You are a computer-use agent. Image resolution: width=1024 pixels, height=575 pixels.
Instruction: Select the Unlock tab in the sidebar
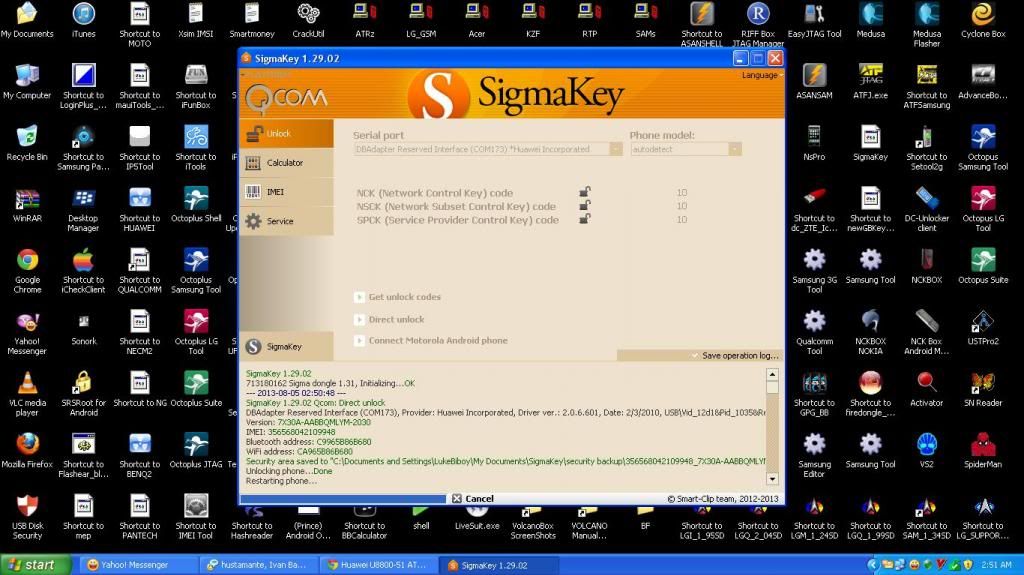285,134
